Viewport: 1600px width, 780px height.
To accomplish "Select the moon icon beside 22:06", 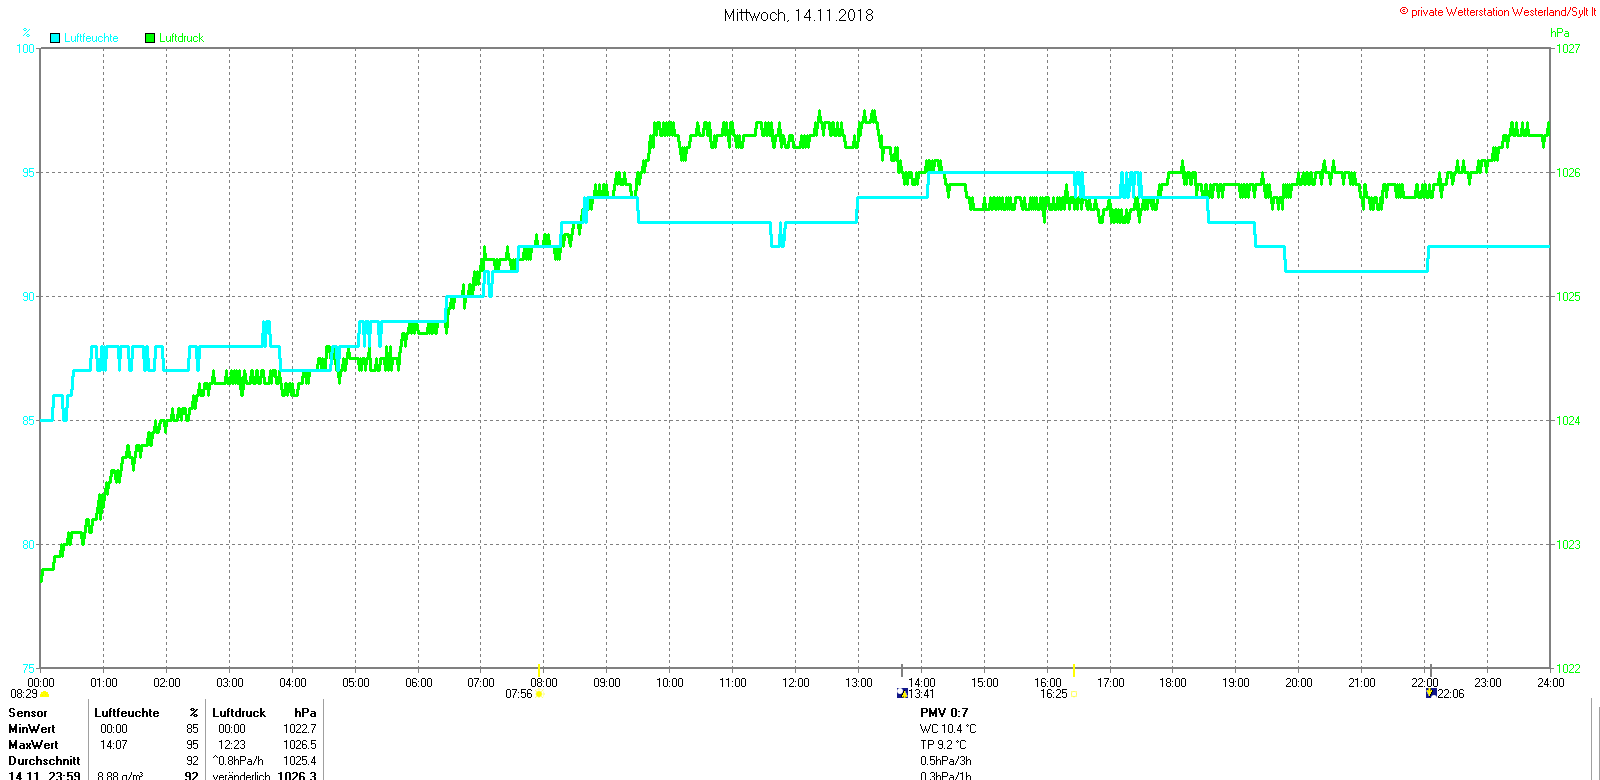I will [1431, 693].
